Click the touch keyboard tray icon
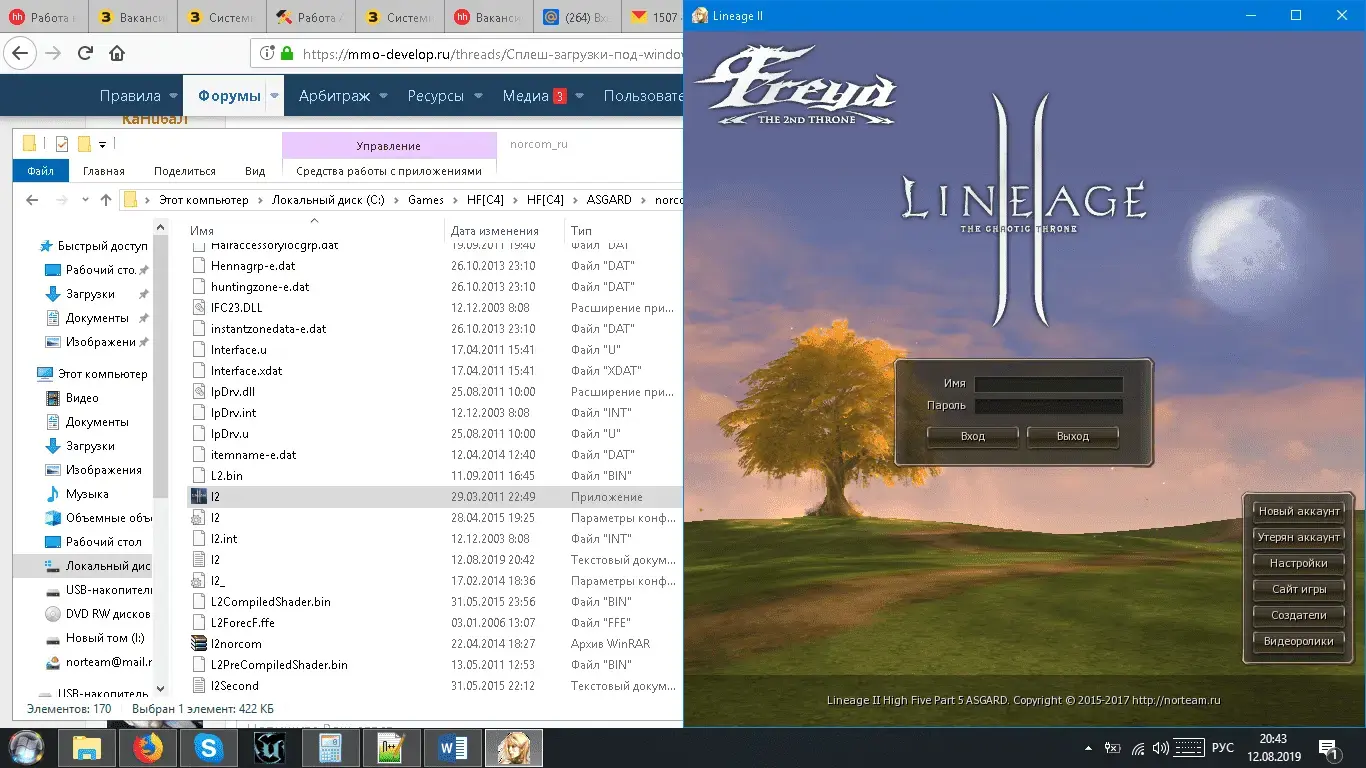The image size is (1366, 768). tap(1189, 748)
